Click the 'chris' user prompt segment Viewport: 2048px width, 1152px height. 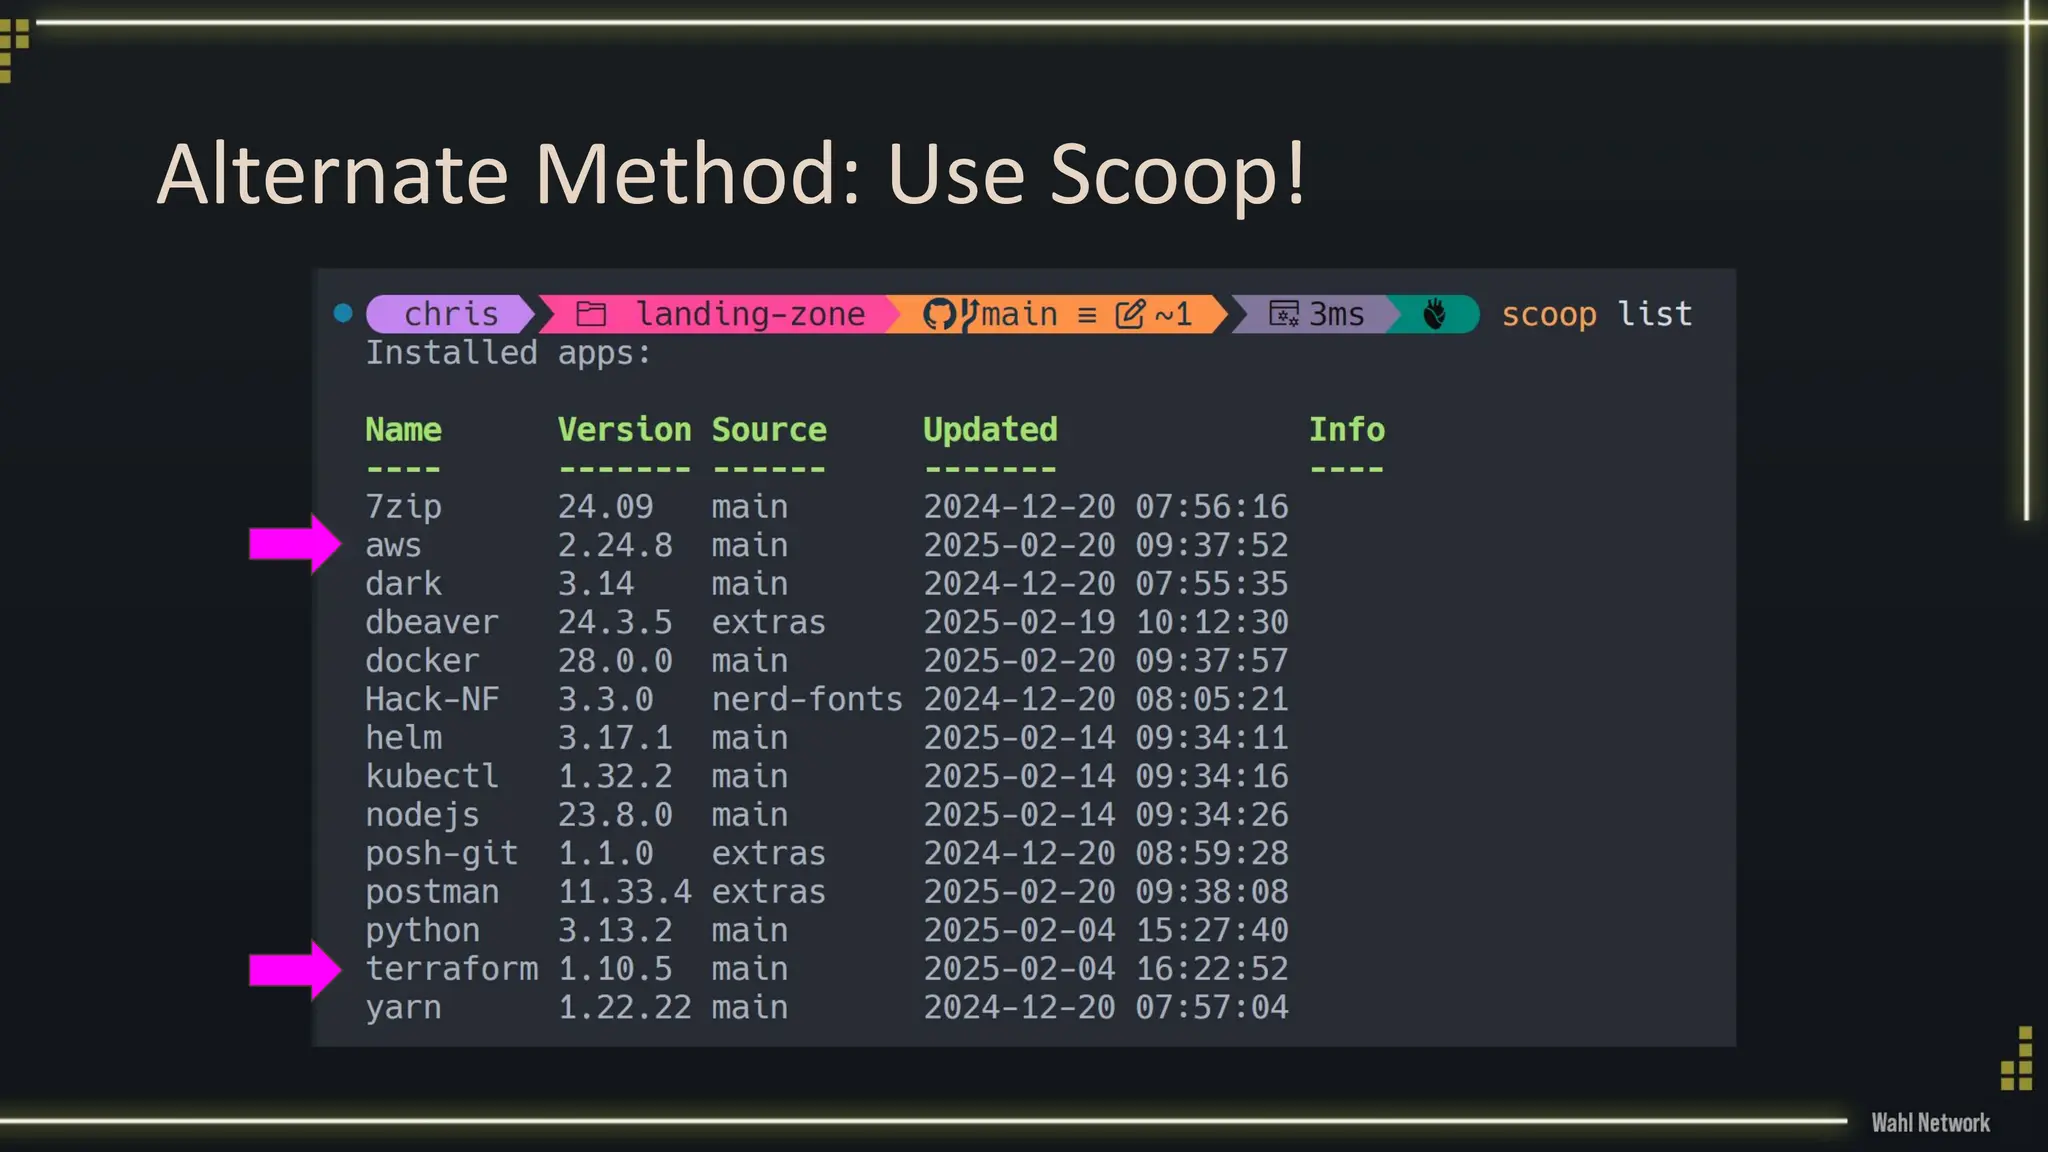[x=450, y=314]
